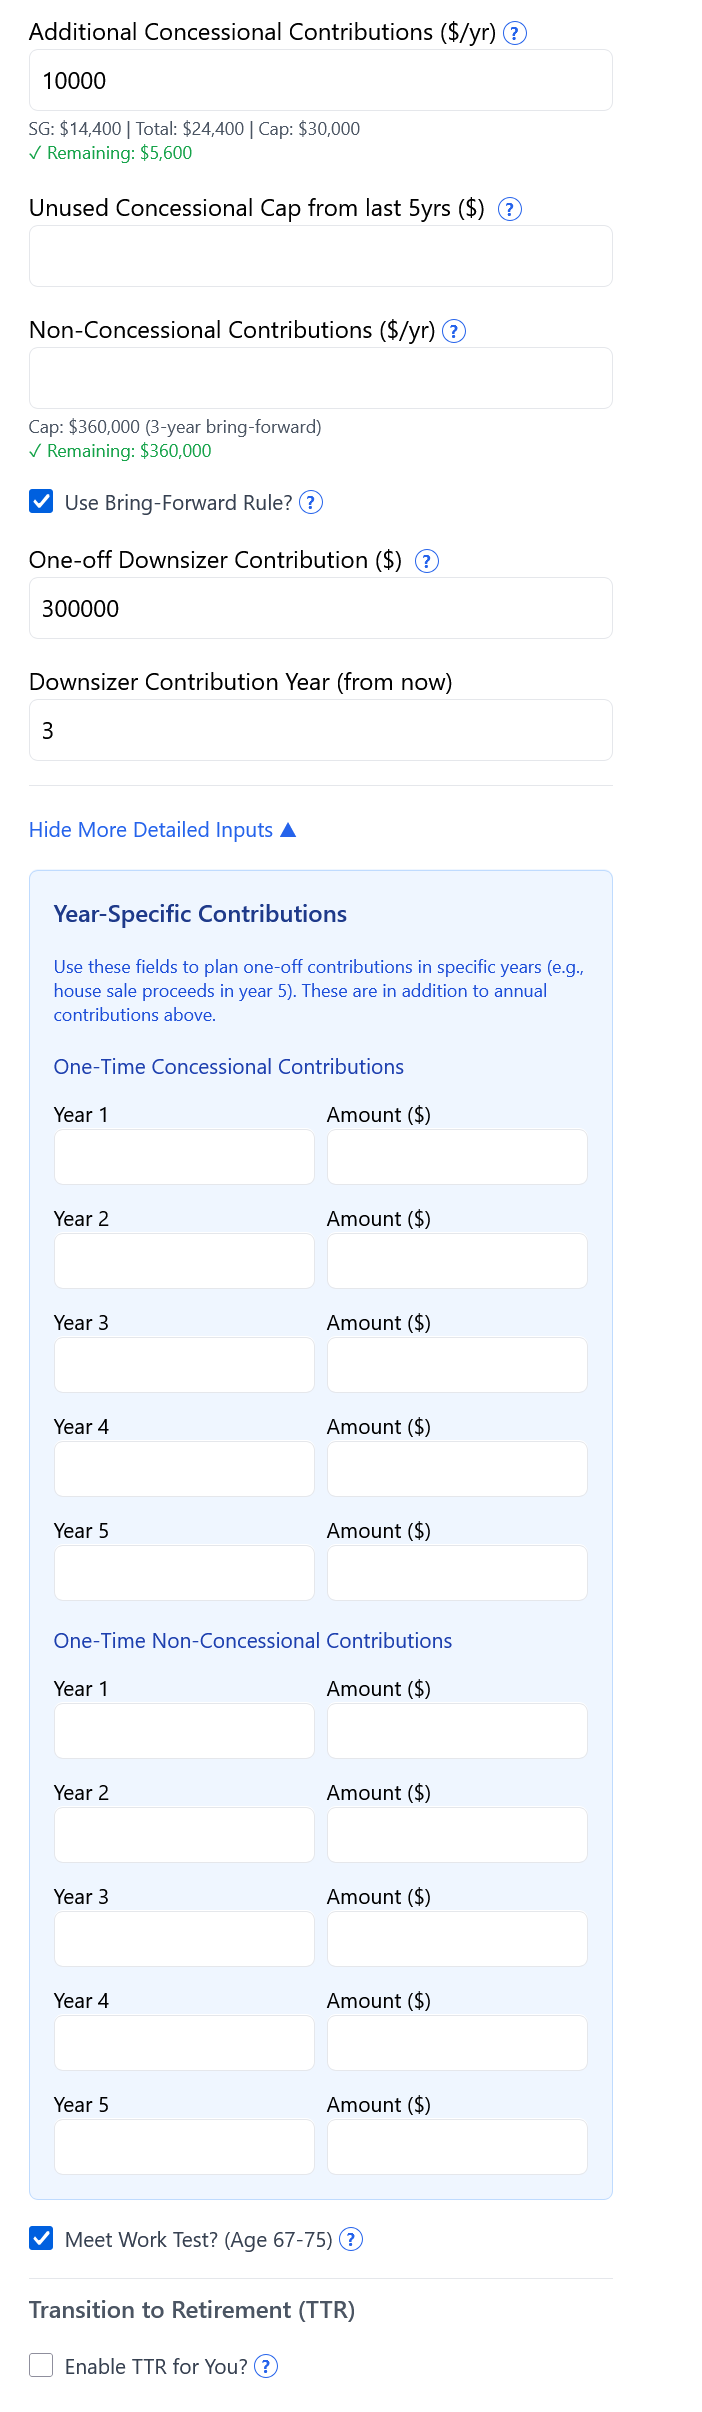Viewport: 702px width, 2412px height.
Task: Focus Amount field for concessional Year 3
Action: pyautogui.click(x=457, y=1364)
